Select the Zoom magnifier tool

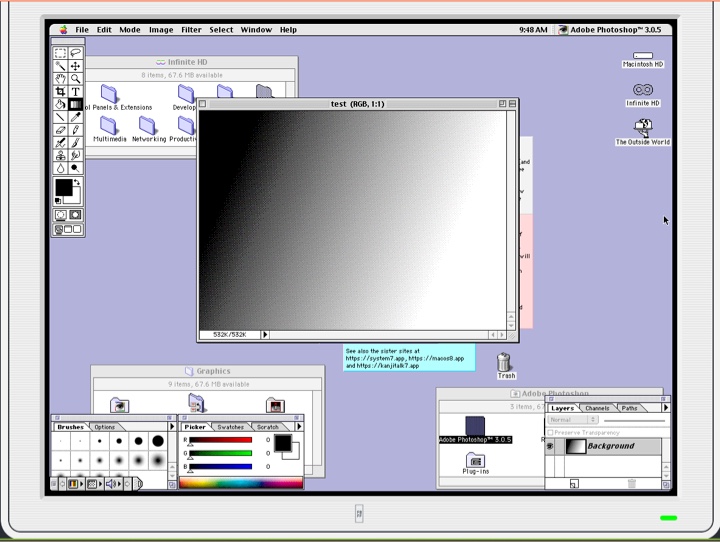pos(76,79)
